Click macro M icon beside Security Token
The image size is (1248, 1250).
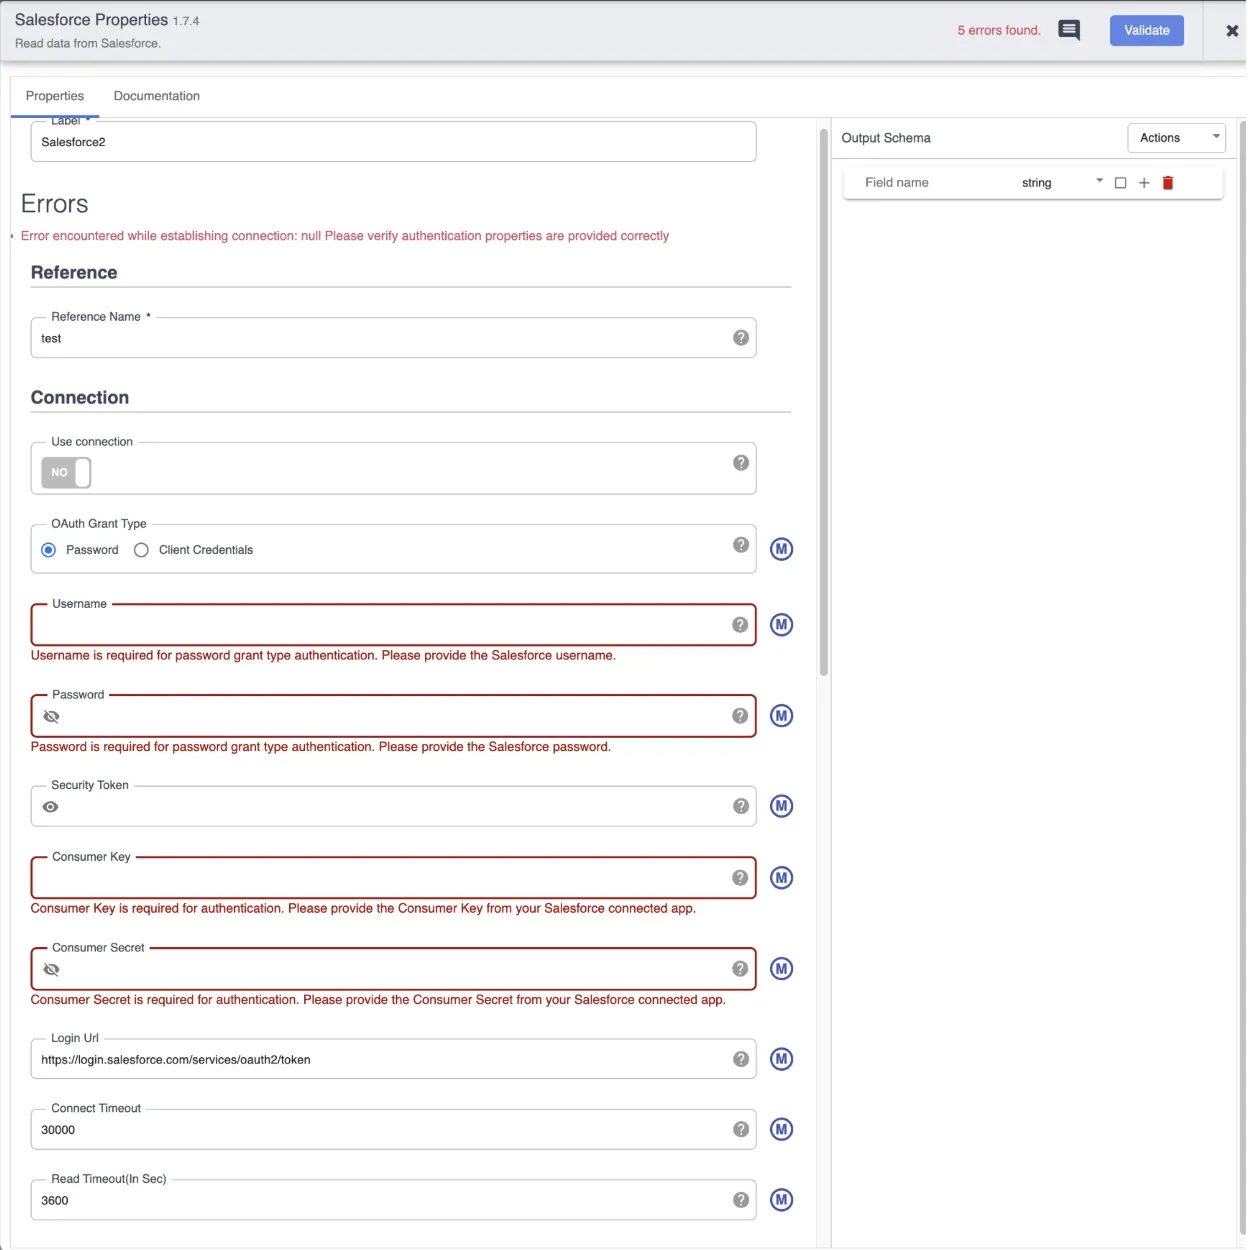click(x=782, y=806)
